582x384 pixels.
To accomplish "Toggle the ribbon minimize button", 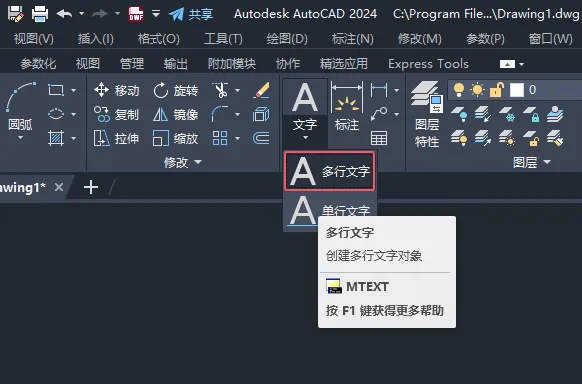I will 507,64.
